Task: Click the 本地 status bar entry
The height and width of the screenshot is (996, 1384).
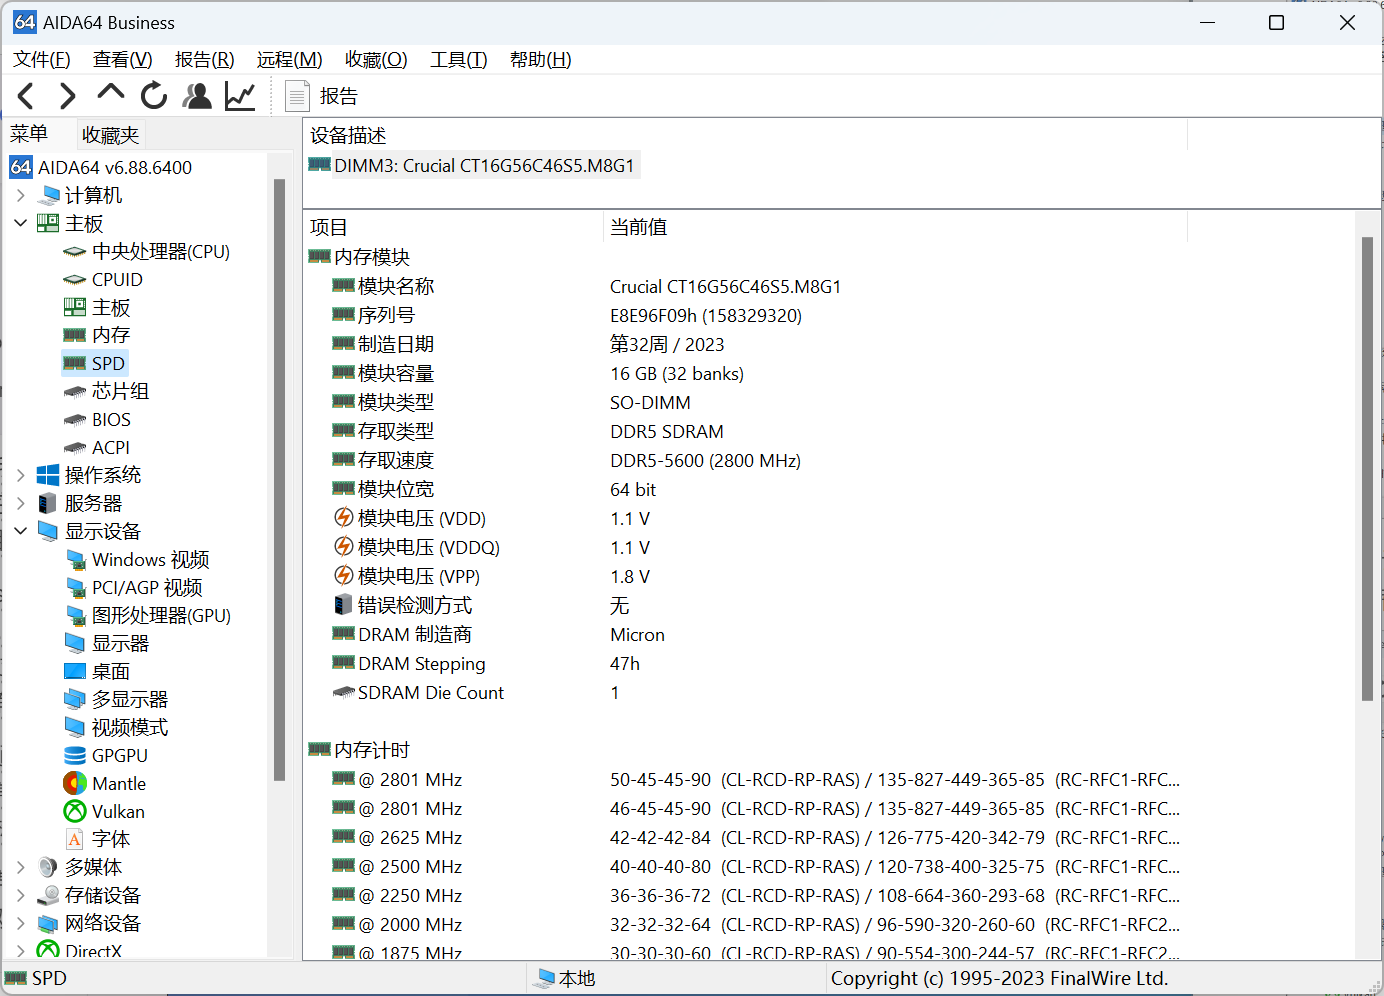Action: [x=566, y=978]
